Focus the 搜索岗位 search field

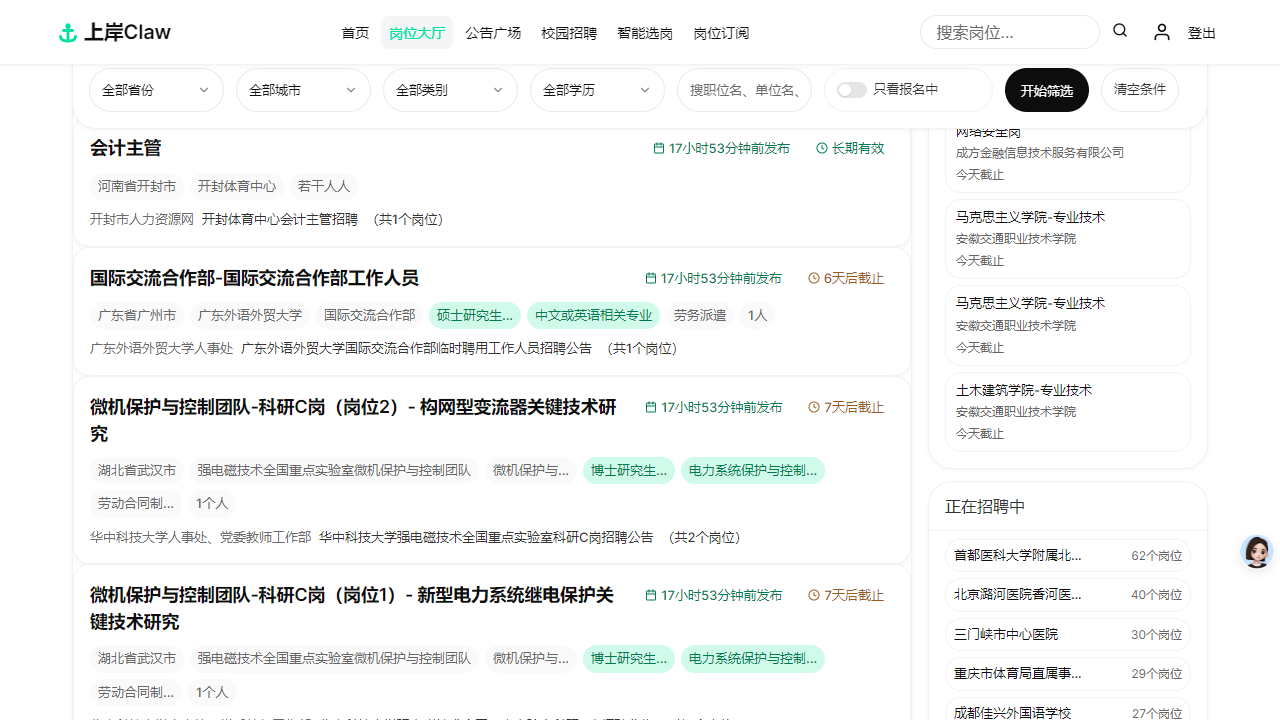(x=1010, y=32)
